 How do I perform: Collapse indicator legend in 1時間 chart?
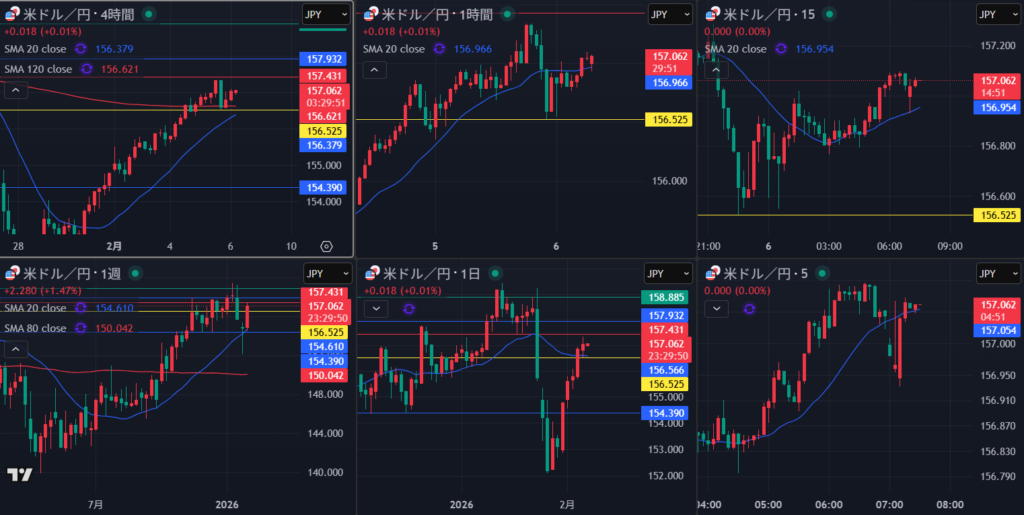click(x=373, y=69)
